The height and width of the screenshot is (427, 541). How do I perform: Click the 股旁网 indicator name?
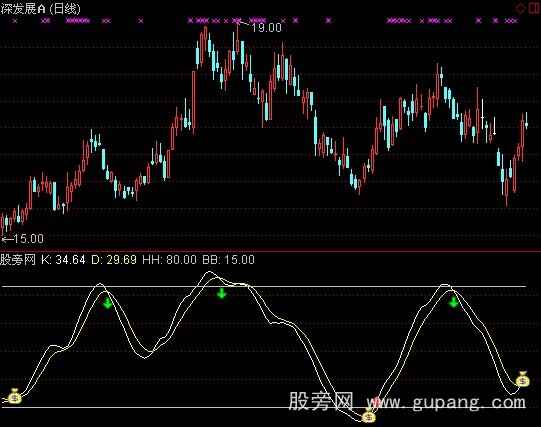click(x=18, y=259)
